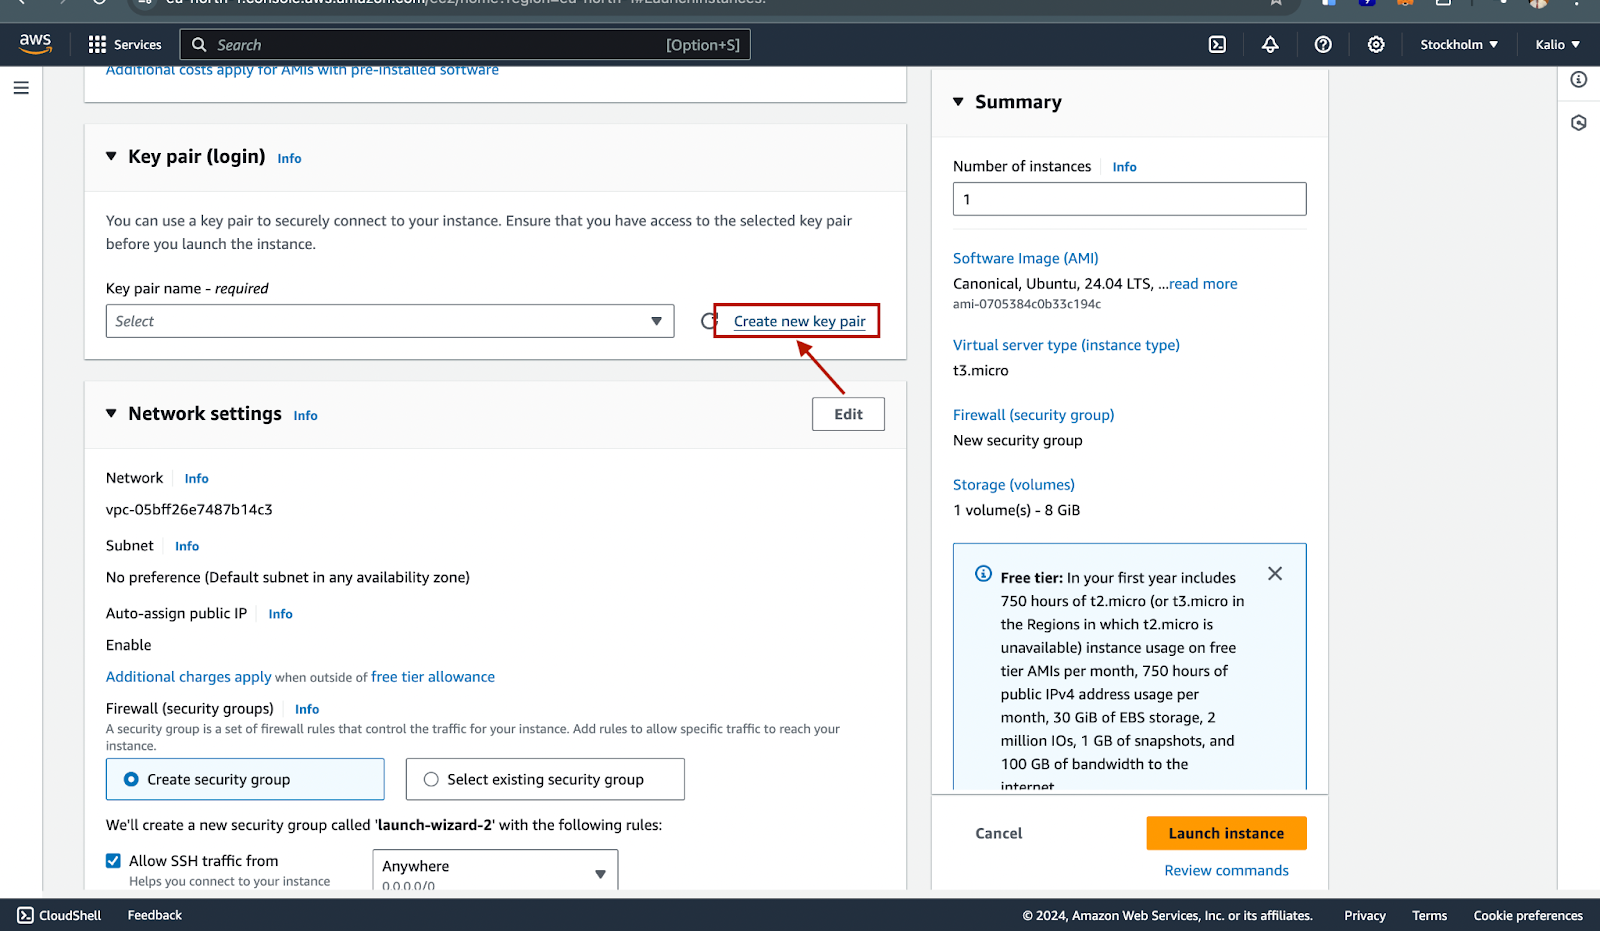Screen dimensions: 1600x931
Task: Go to the AWS console home logo
Action: coord(35,44)
